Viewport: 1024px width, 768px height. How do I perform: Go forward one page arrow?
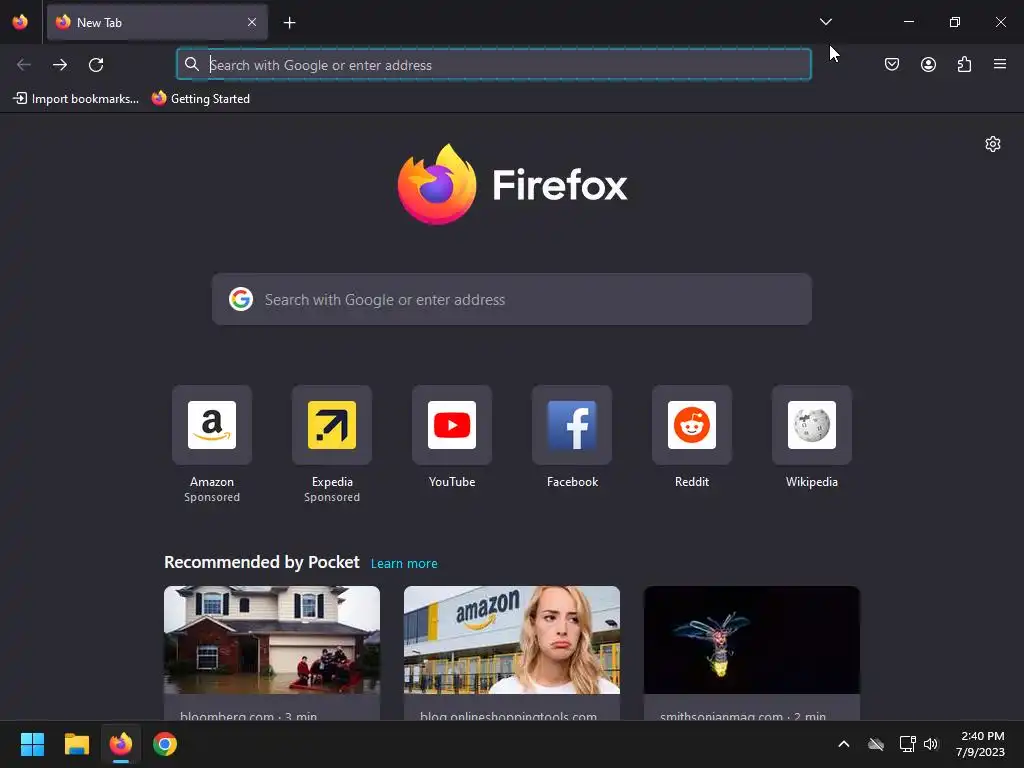[x=60, y=65]
